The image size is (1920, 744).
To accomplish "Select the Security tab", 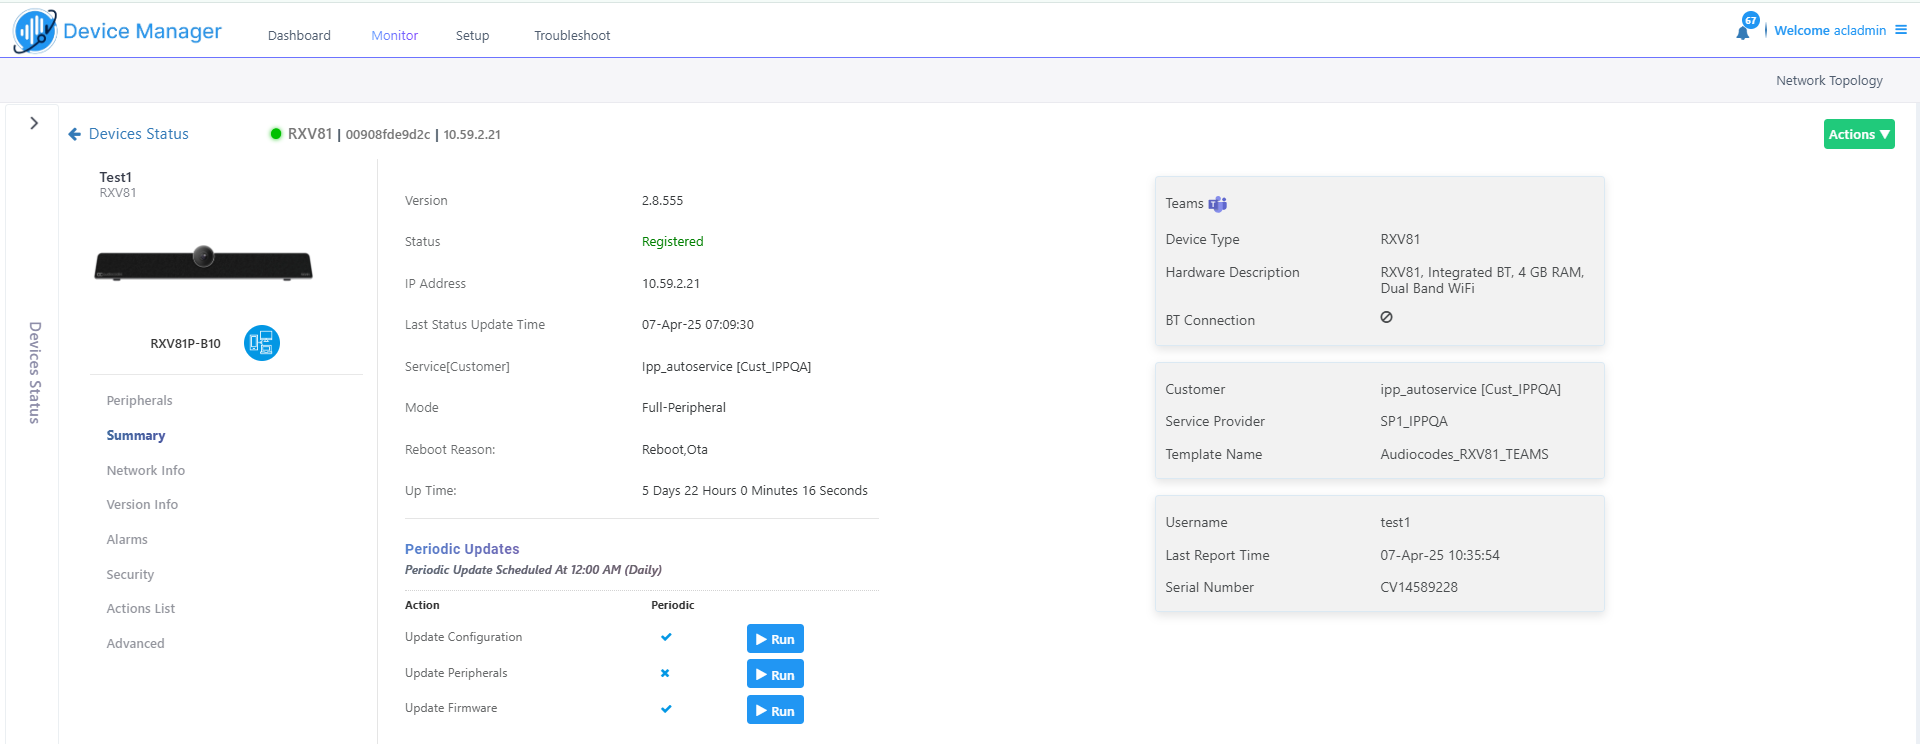I will 130,575.
